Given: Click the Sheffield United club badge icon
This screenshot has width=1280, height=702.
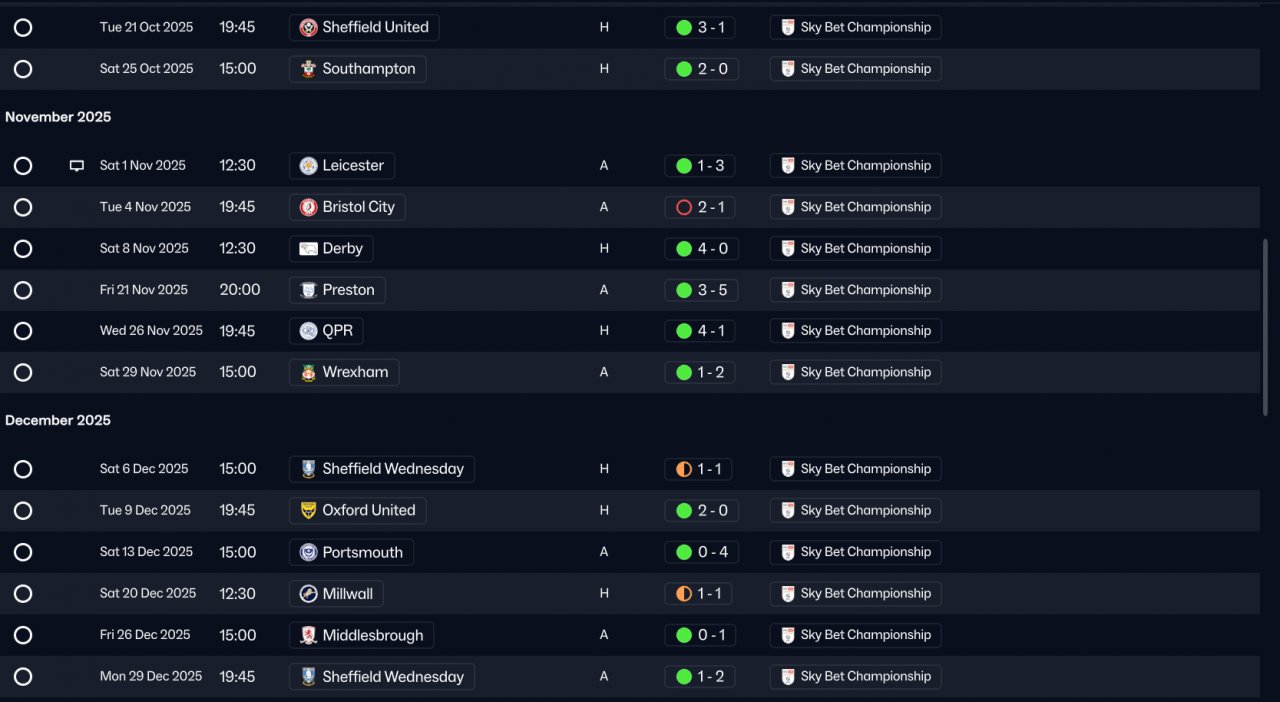Looking at the screenshot, I should pos(309,28).
